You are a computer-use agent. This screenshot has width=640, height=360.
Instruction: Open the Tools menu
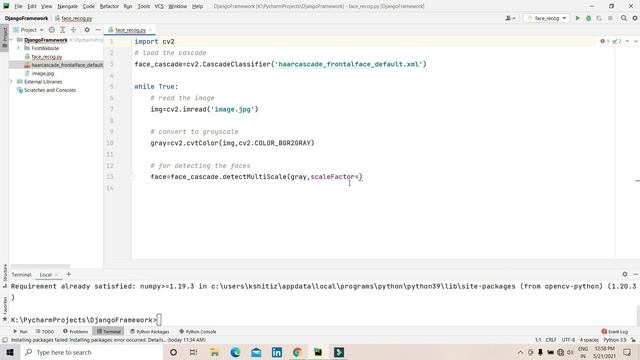coord(143,6)
